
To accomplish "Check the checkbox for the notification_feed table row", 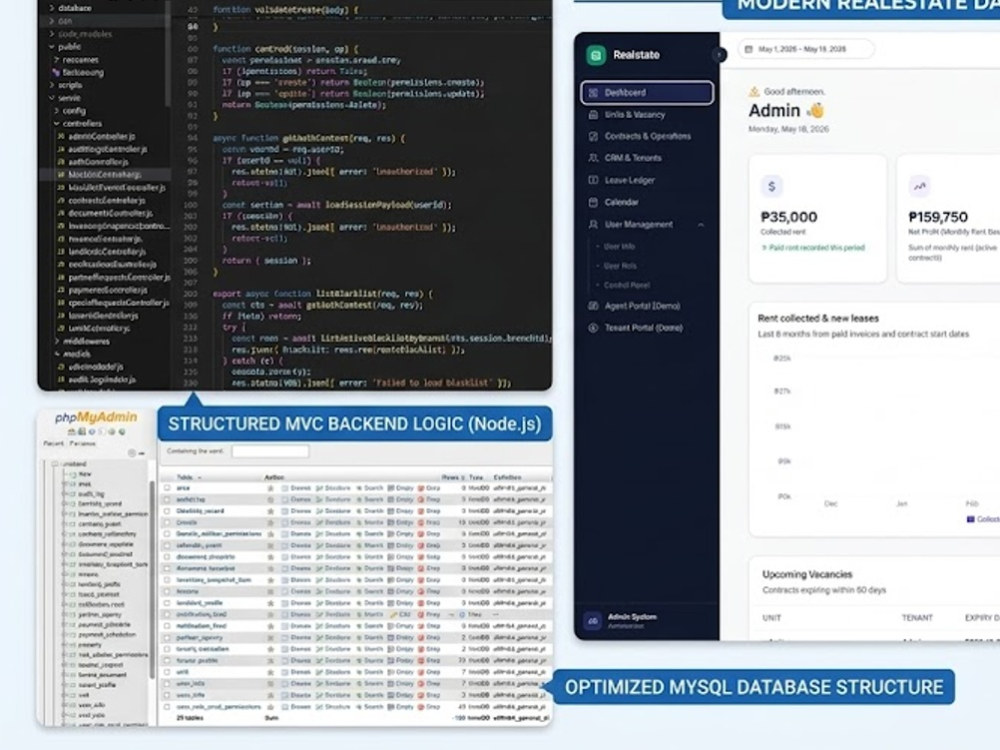I will 167,626.
